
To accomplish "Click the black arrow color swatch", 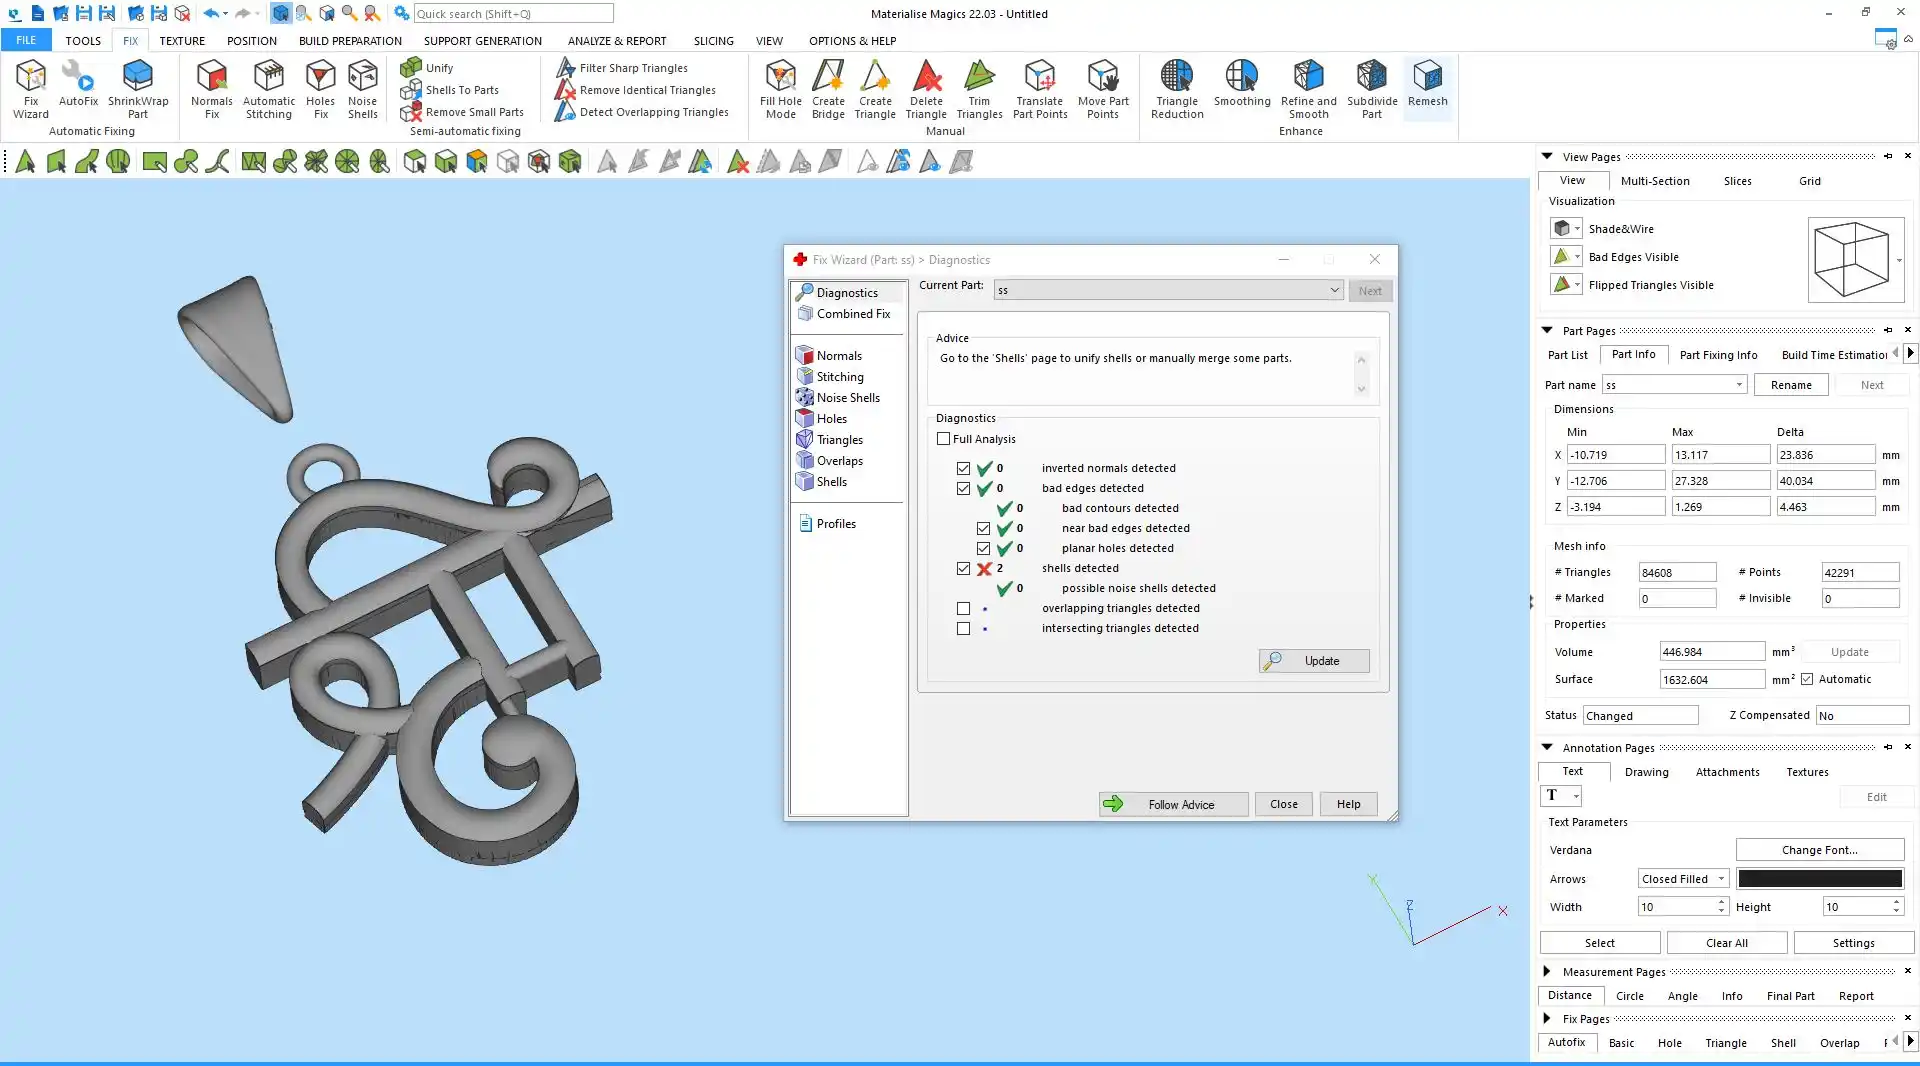I will click(x=1819, y=879).
